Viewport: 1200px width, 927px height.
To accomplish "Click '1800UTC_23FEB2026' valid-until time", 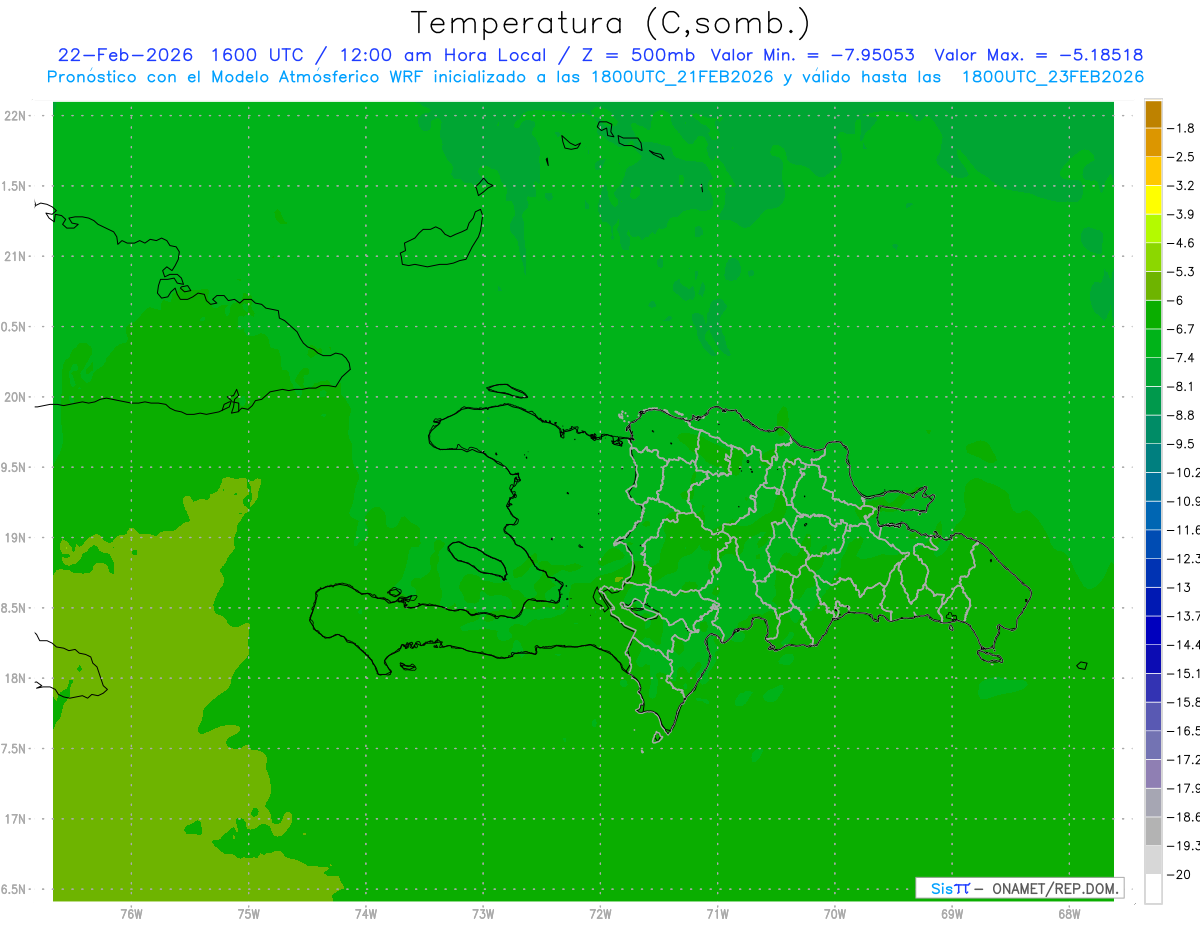I will point(1052,76).
